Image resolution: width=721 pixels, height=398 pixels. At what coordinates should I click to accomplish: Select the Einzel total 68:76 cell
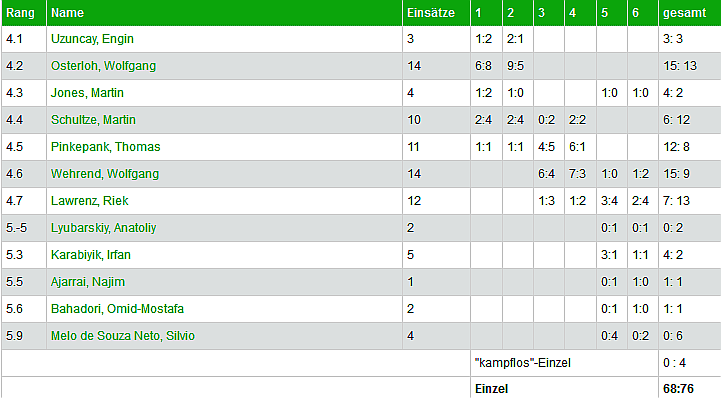tap(690, 388)
